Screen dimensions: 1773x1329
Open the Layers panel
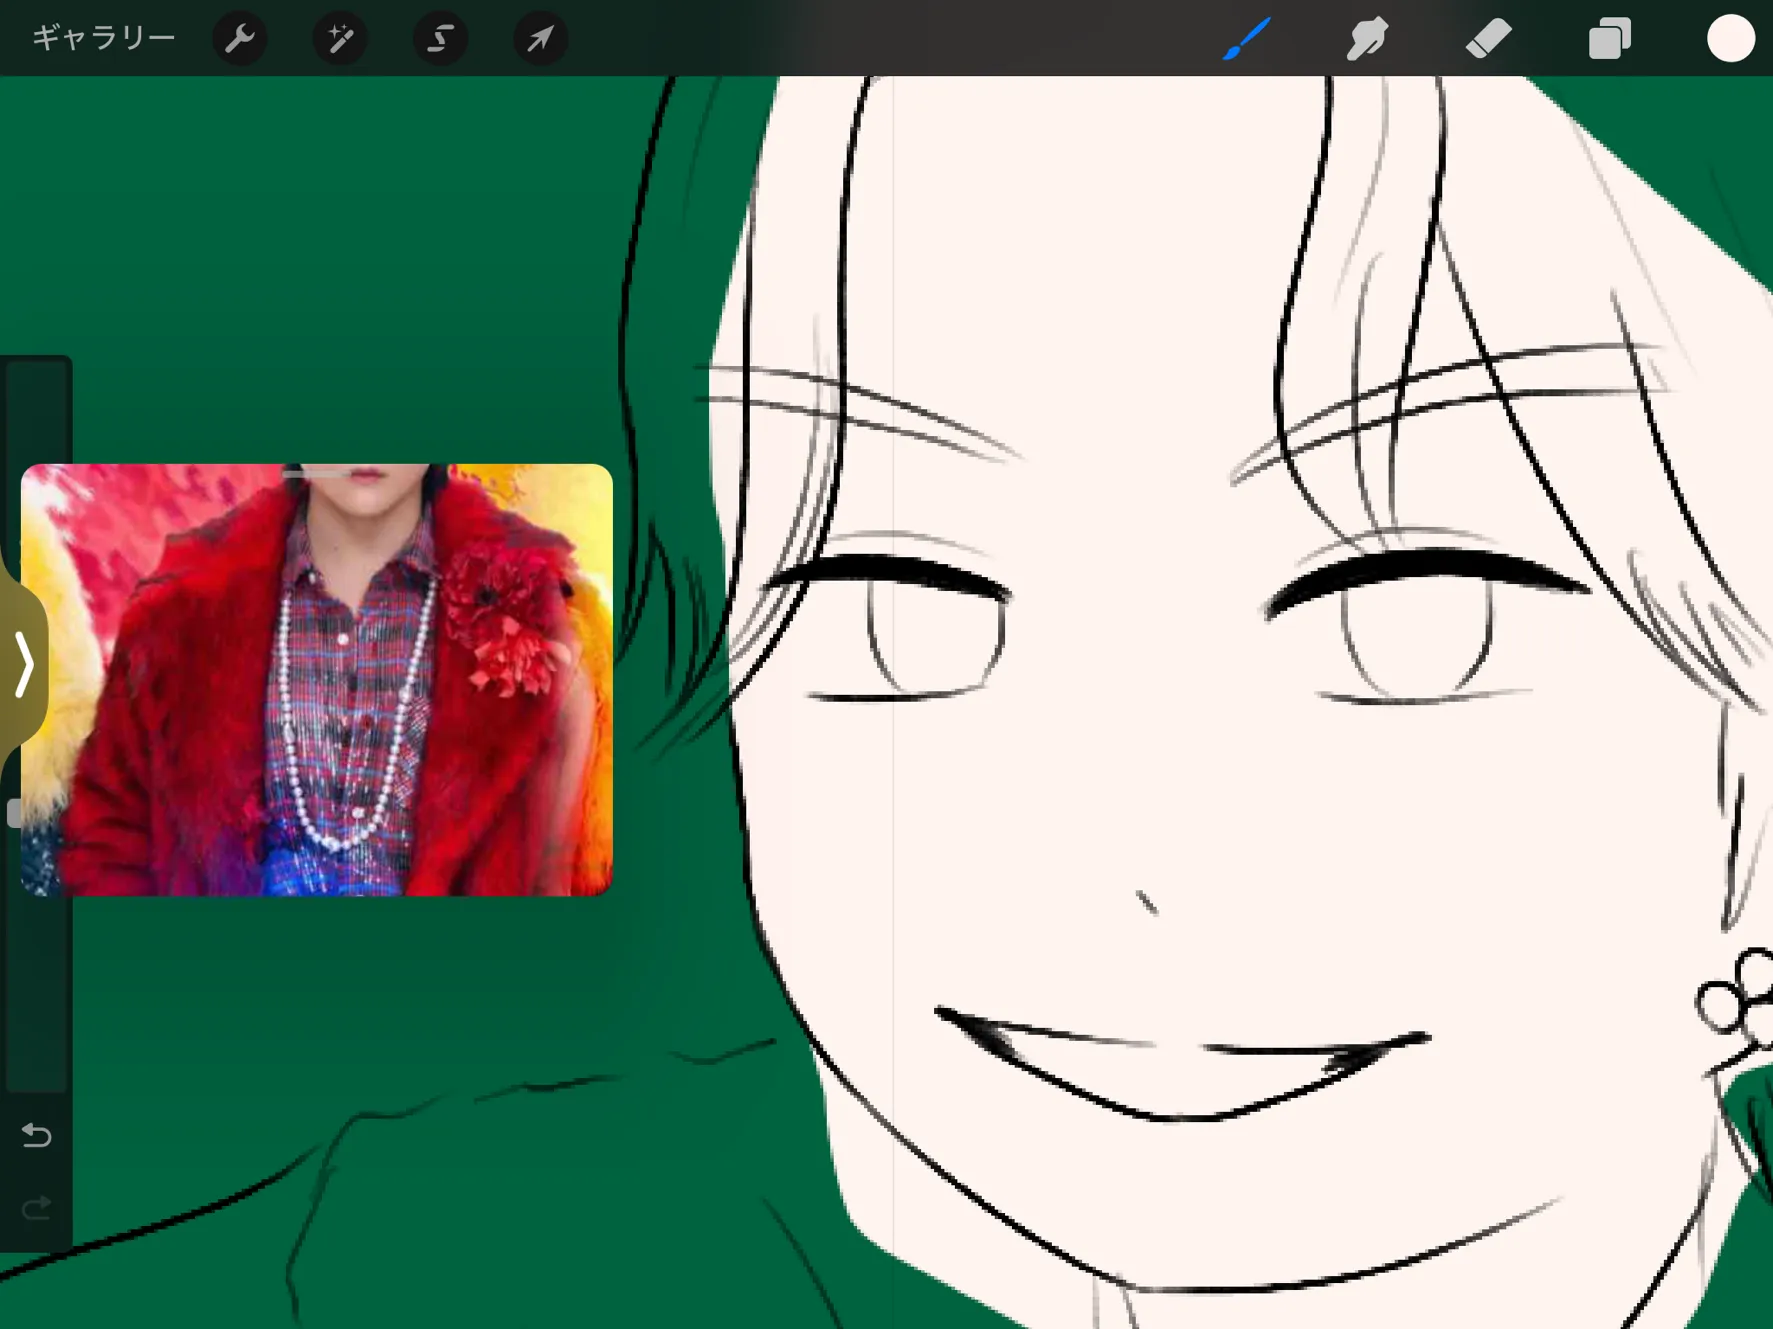[x=1610, y=38]
